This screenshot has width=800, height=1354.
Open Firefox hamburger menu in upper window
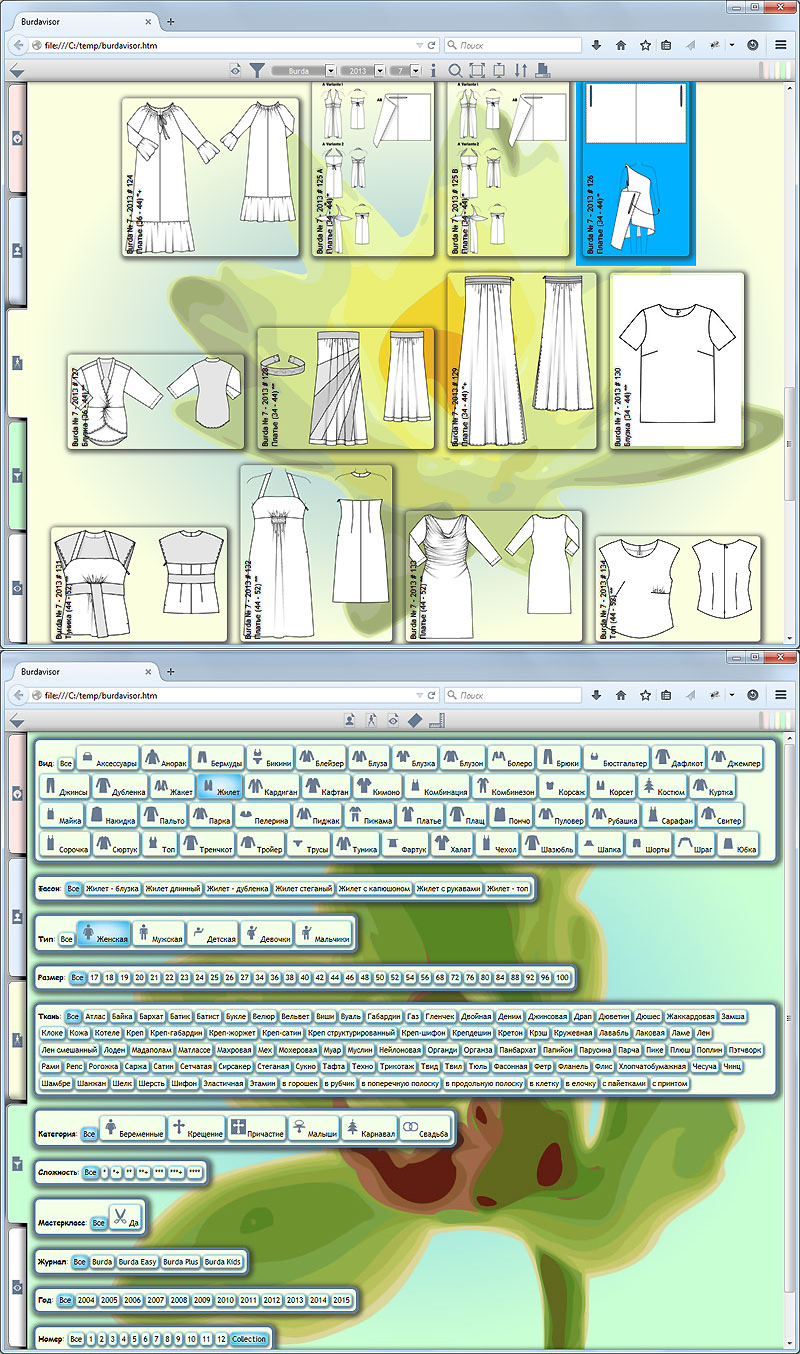click(x=781, y=45)
